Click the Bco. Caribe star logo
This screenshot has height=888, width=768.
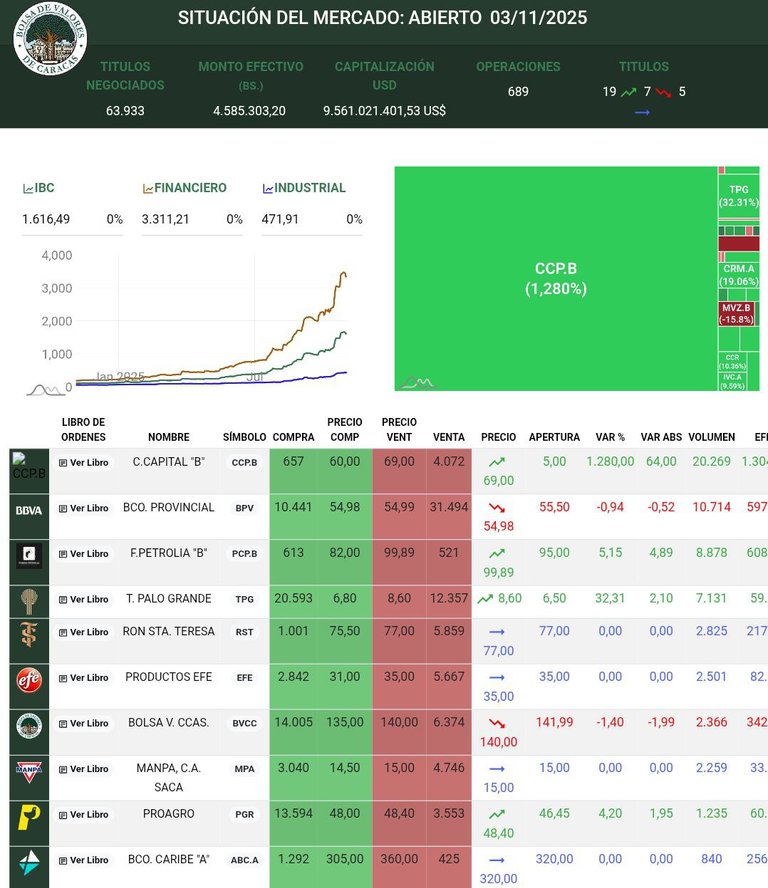(29, 863)
